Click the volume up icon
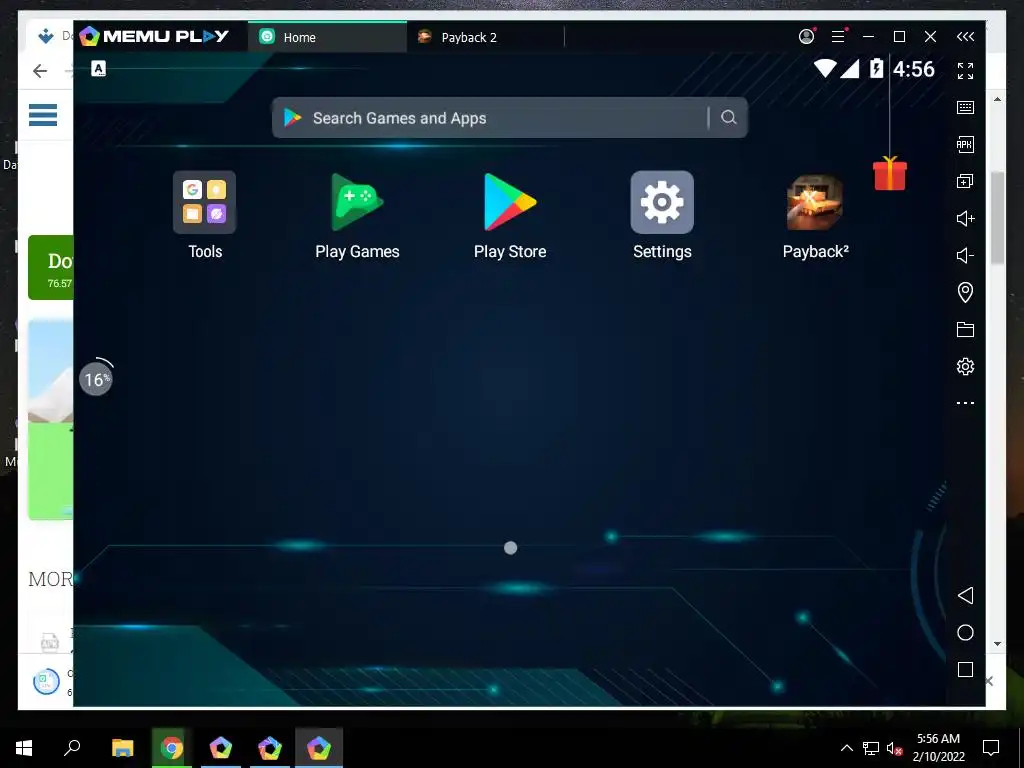The height and width of the screenshot is (768, 1024). tap(965, 218)
